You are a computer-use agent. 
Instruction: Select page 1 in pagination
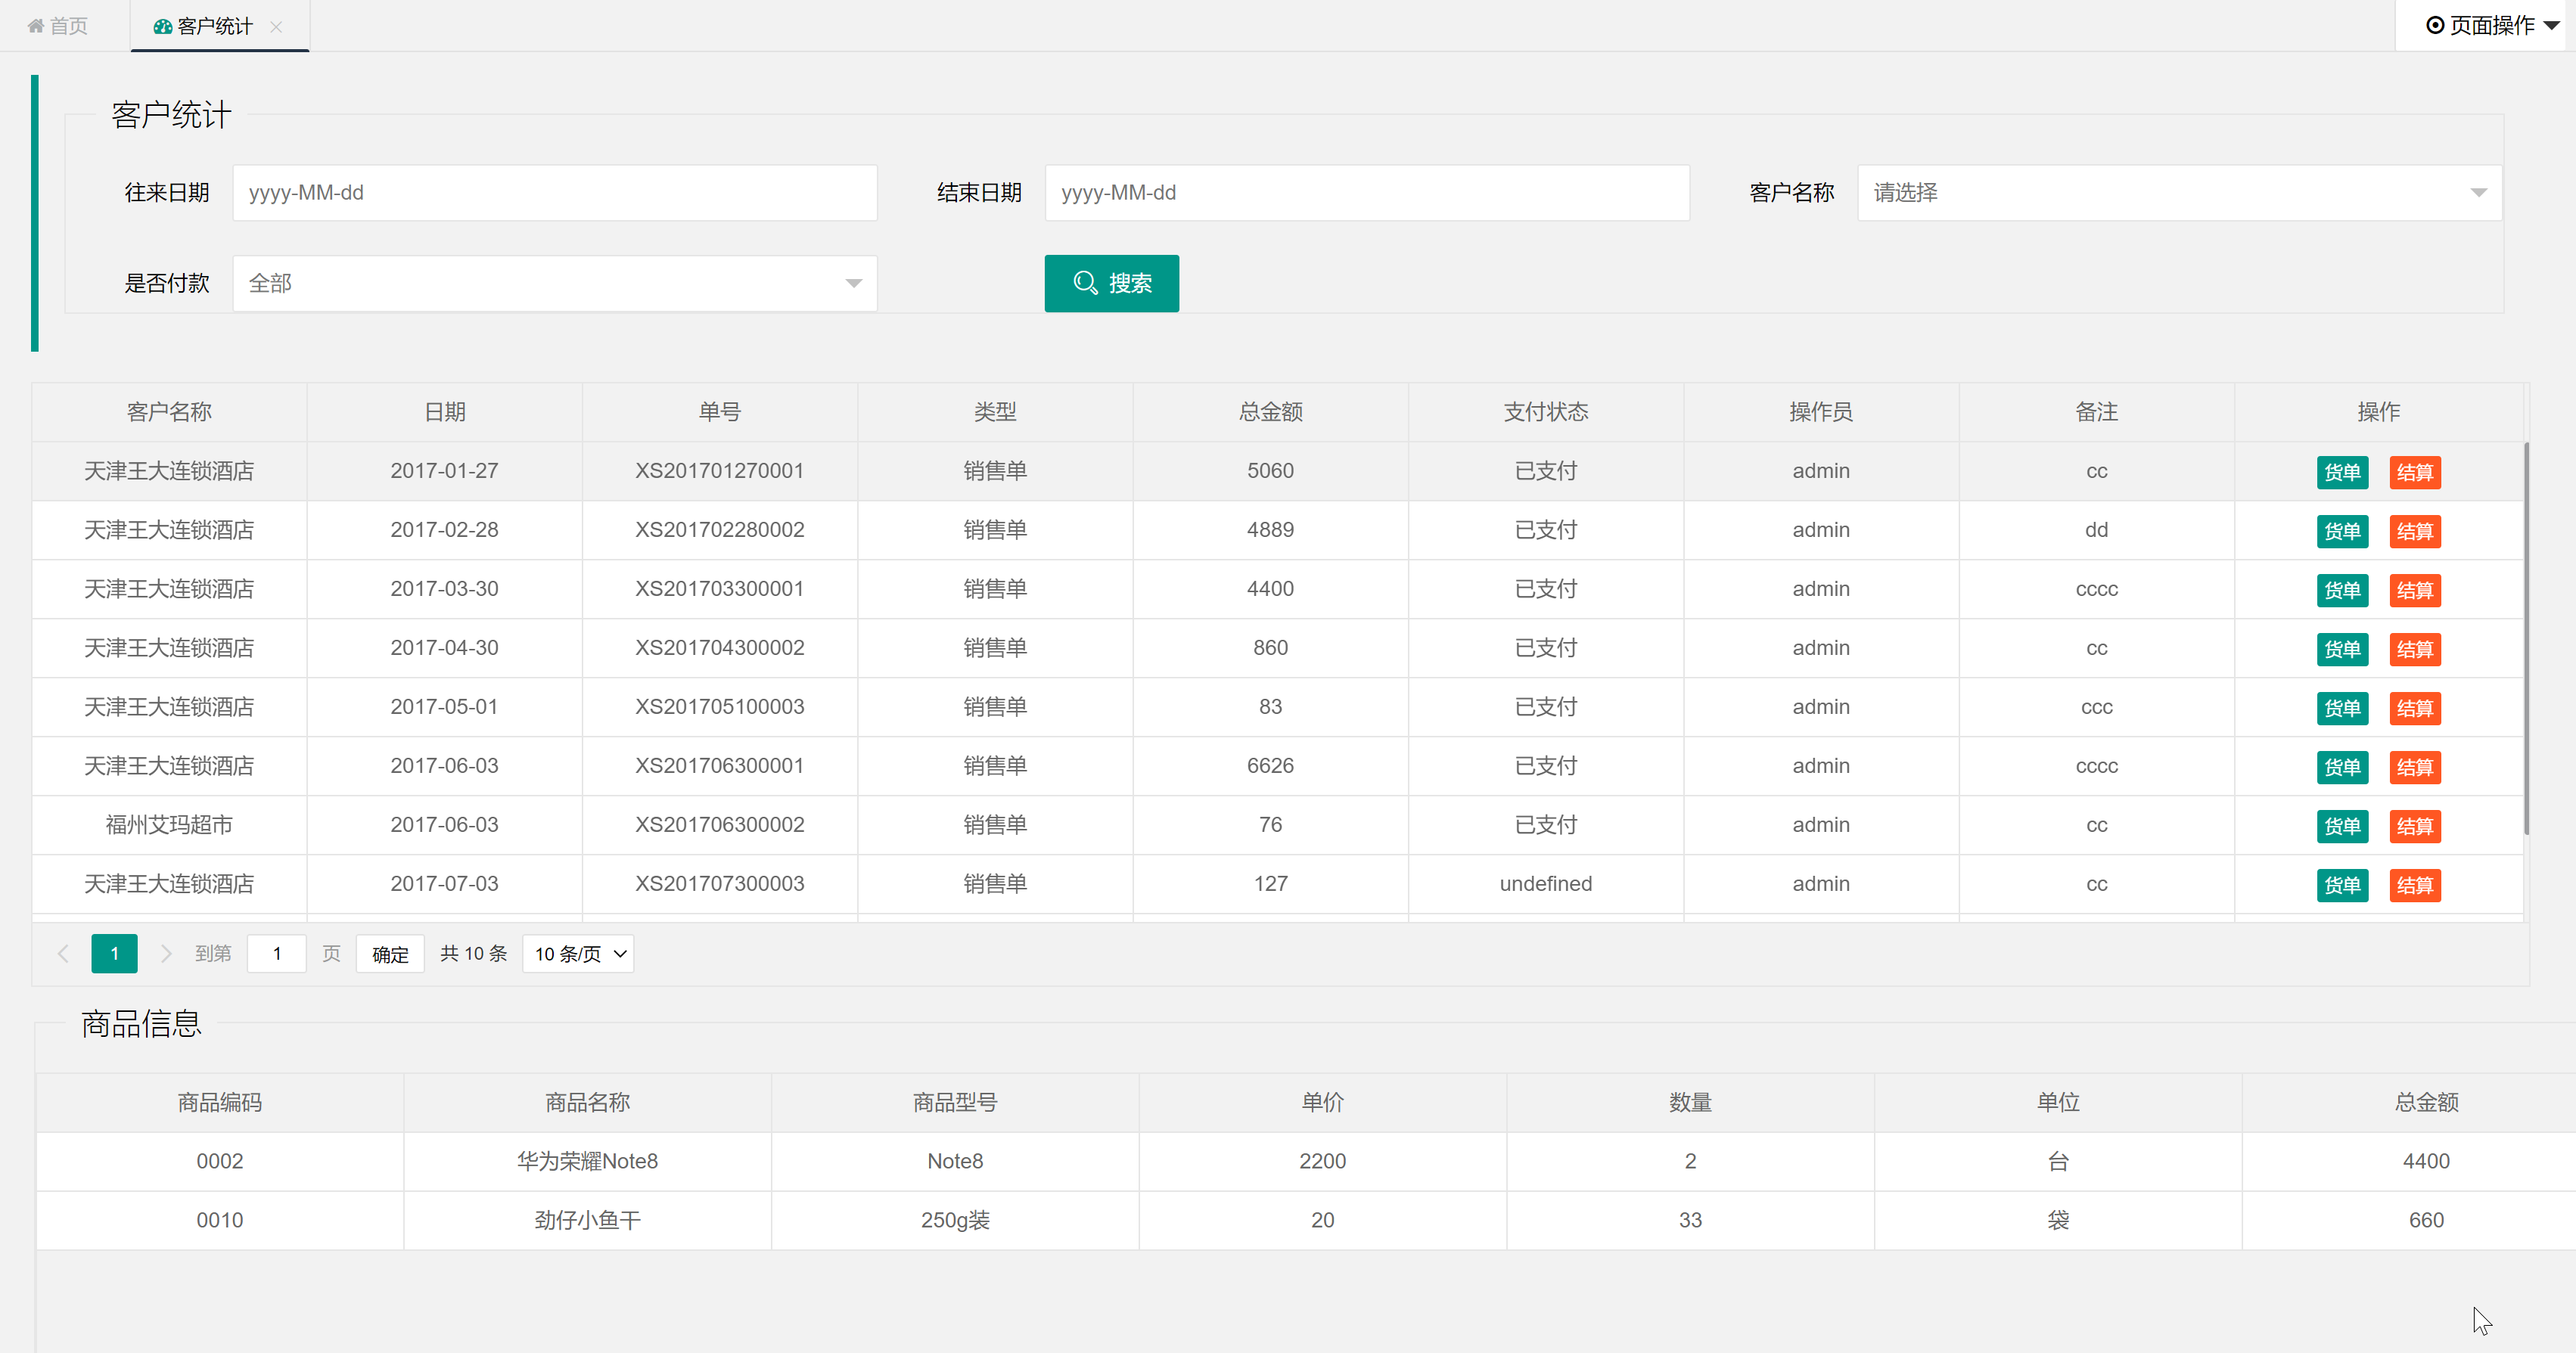coord(114,954)
